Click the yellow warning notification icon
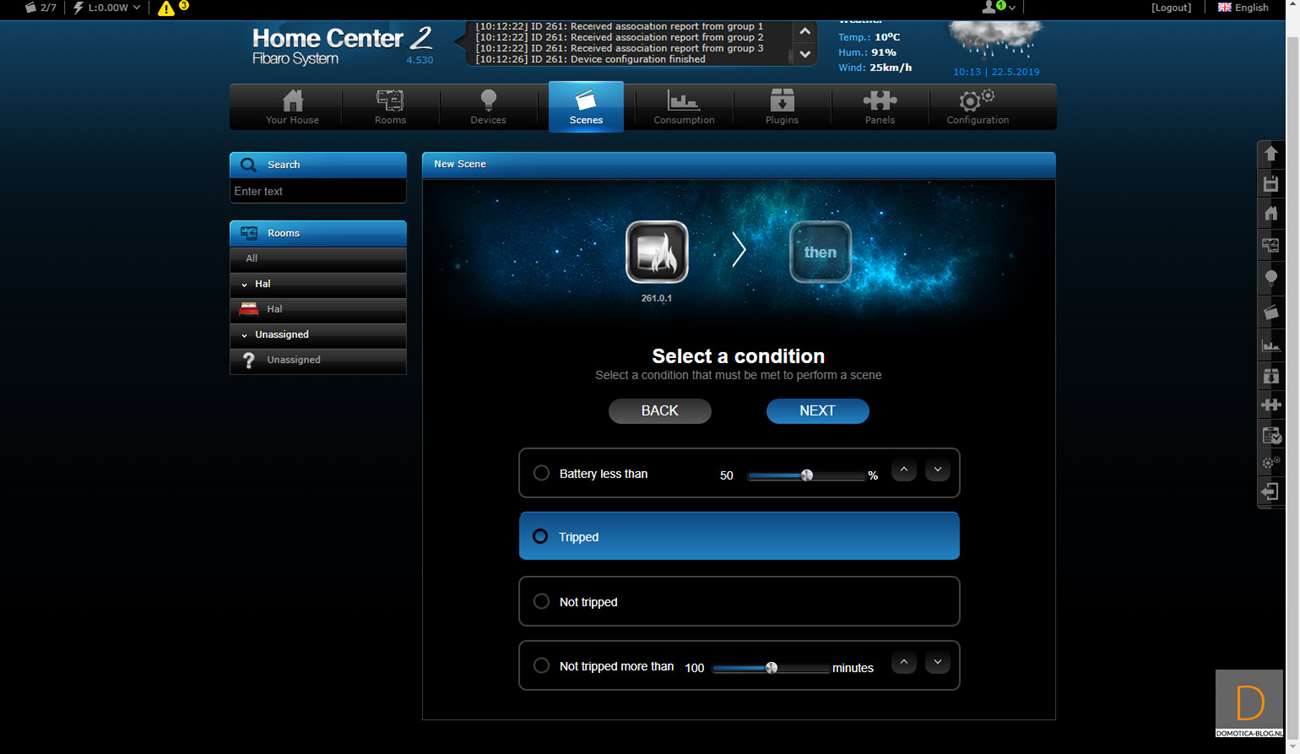 tap(166, 8)
